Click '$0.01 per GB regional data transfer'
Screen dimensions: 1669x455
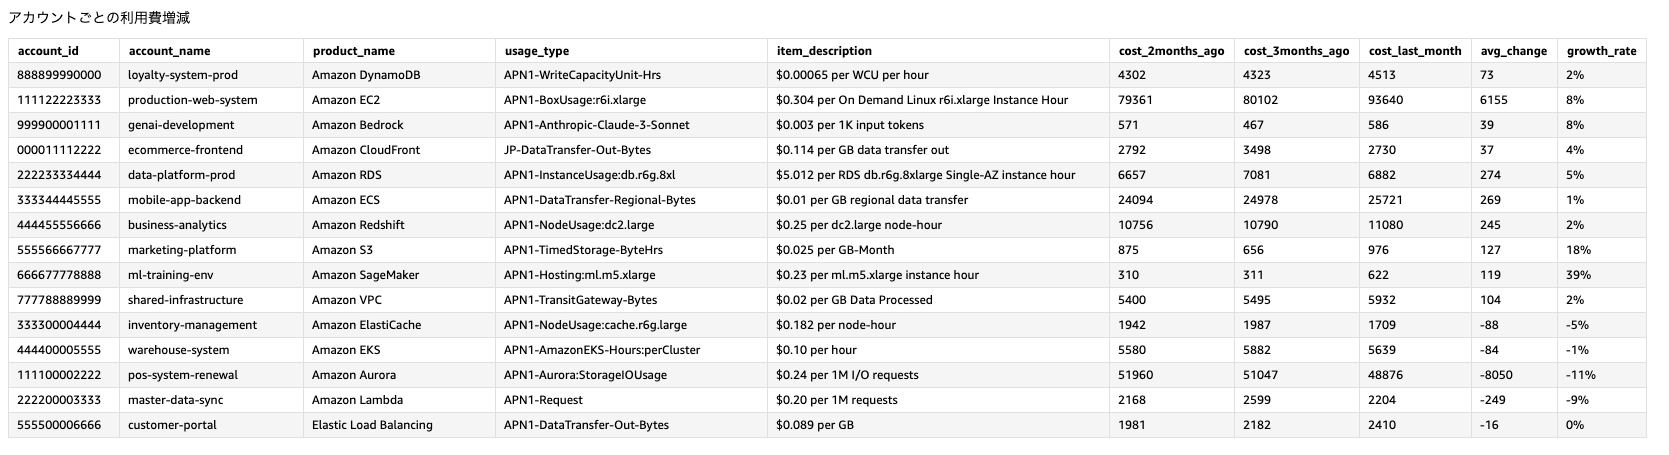872,200
